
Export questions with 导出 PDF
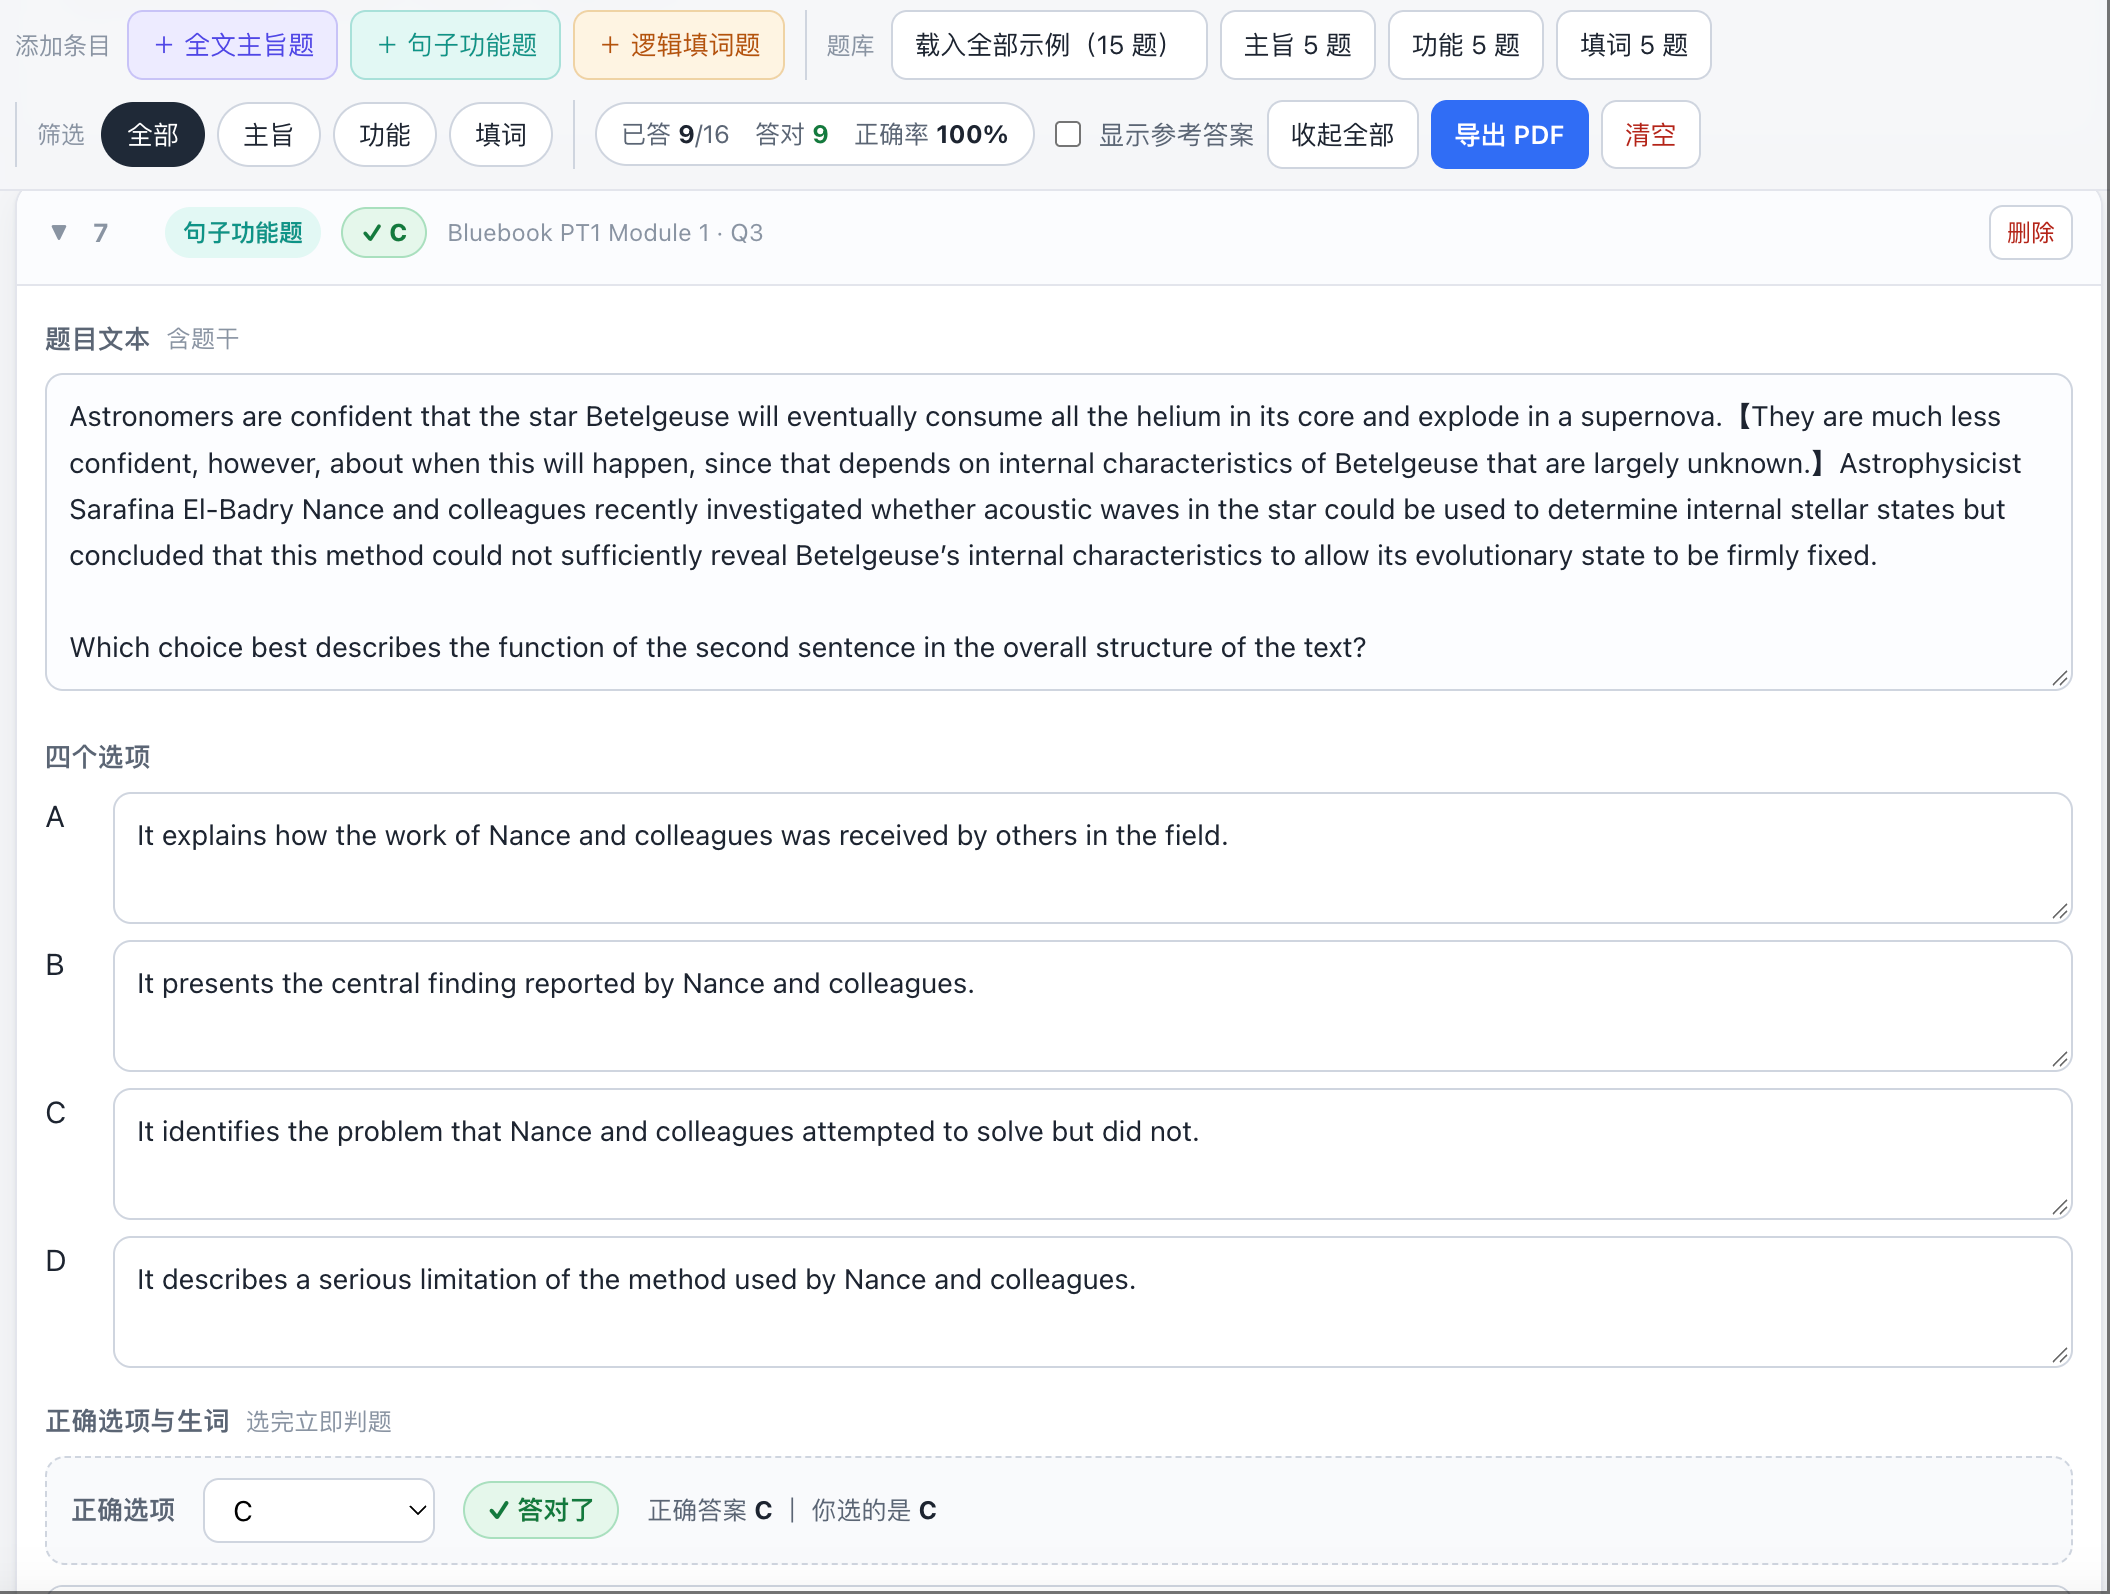(x=1510, y=135)
